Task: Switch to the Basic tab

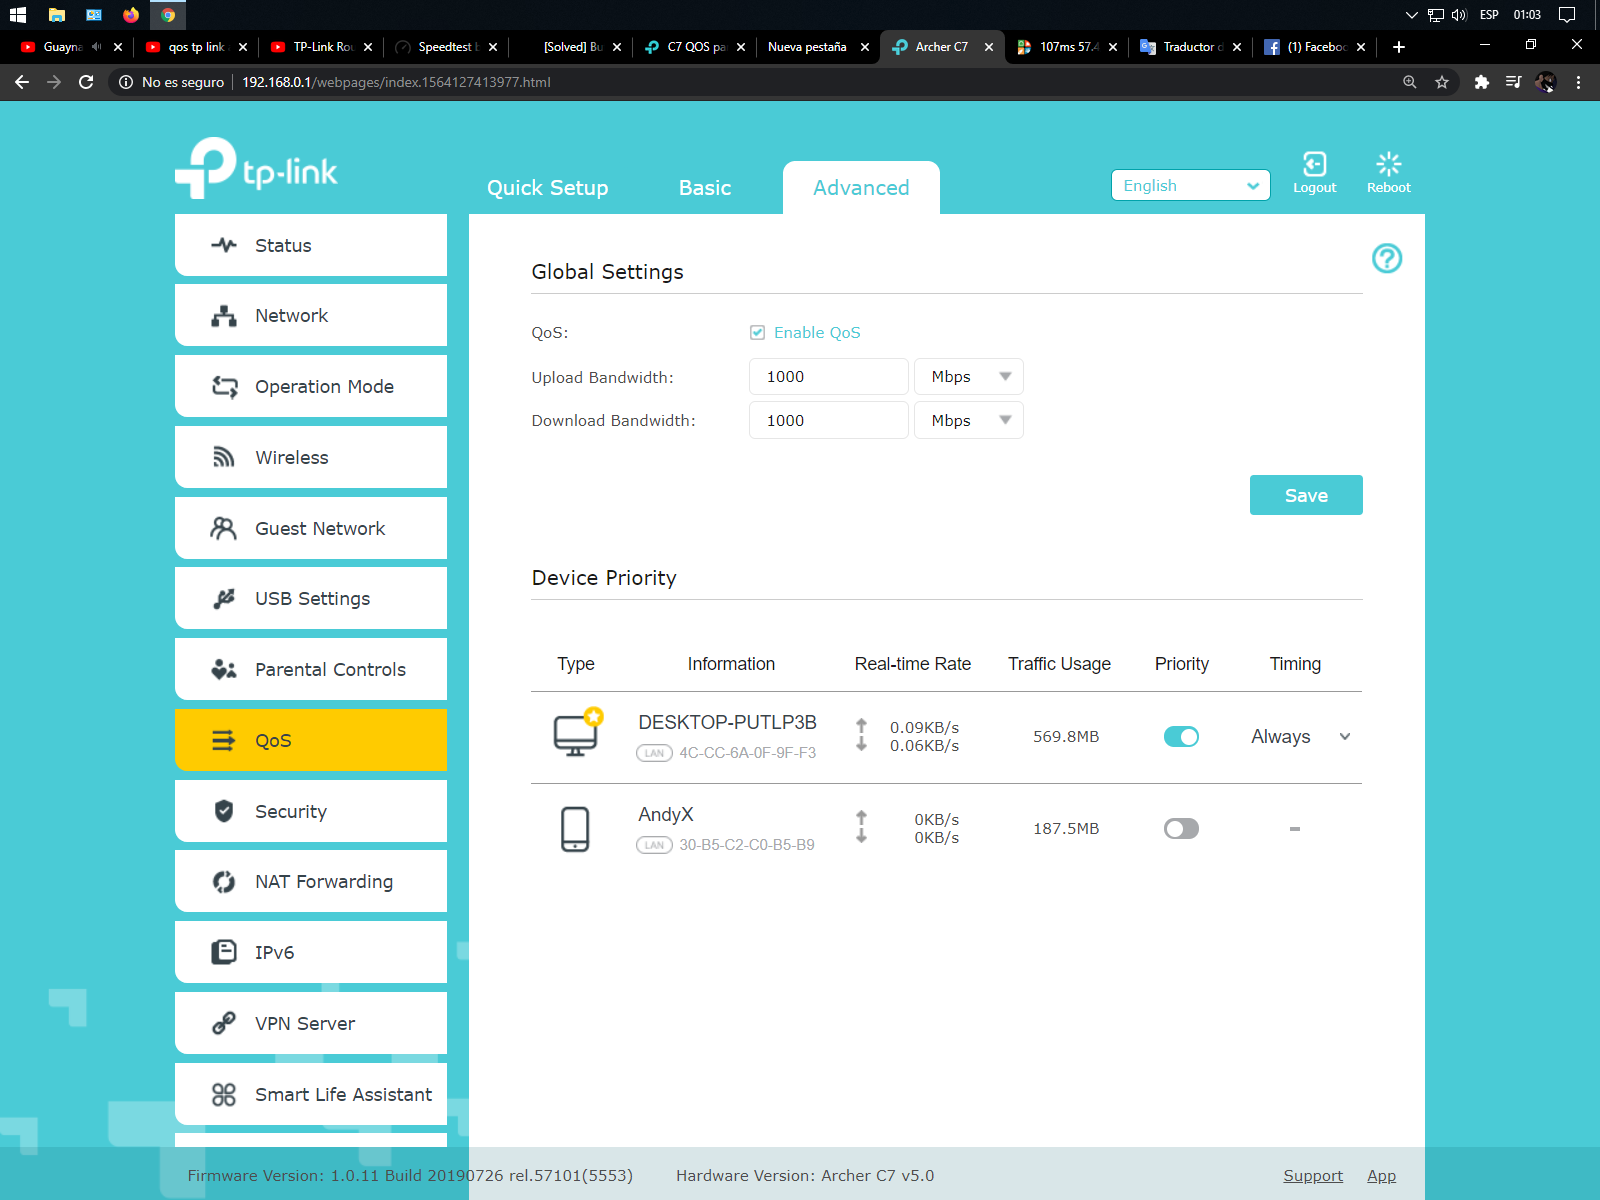Action: pyautogui.click(x=705, y=188)
